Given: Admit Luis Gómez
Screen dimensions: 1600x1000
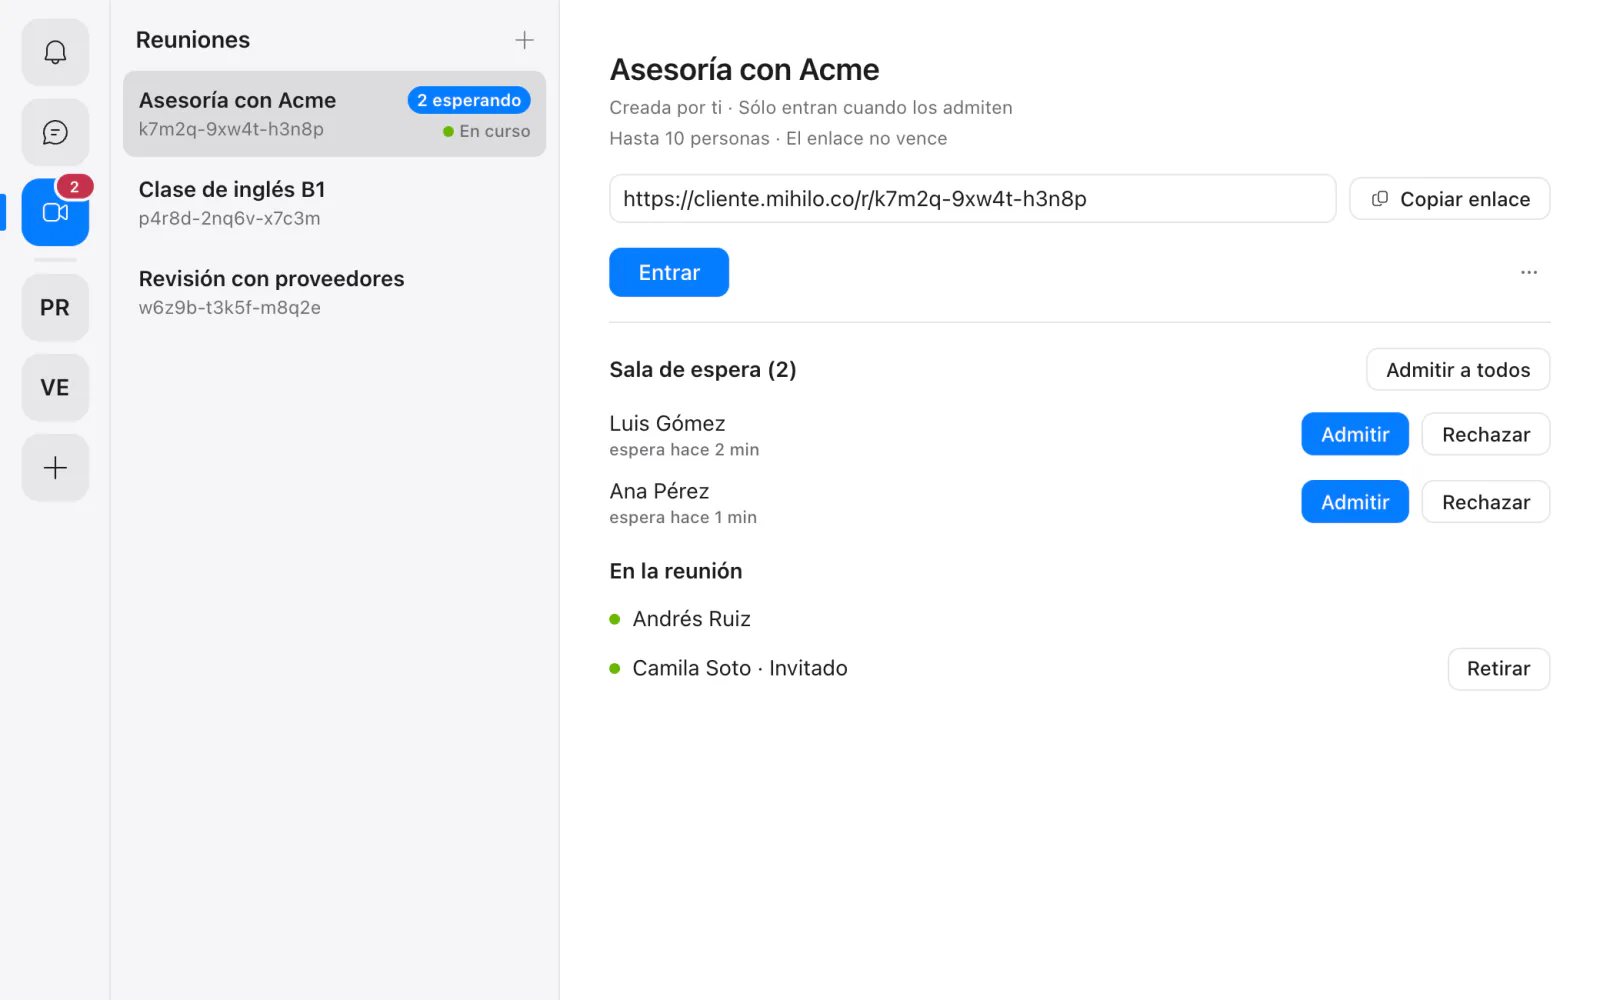Looking at the screenshot, I should click(1355, 434).
